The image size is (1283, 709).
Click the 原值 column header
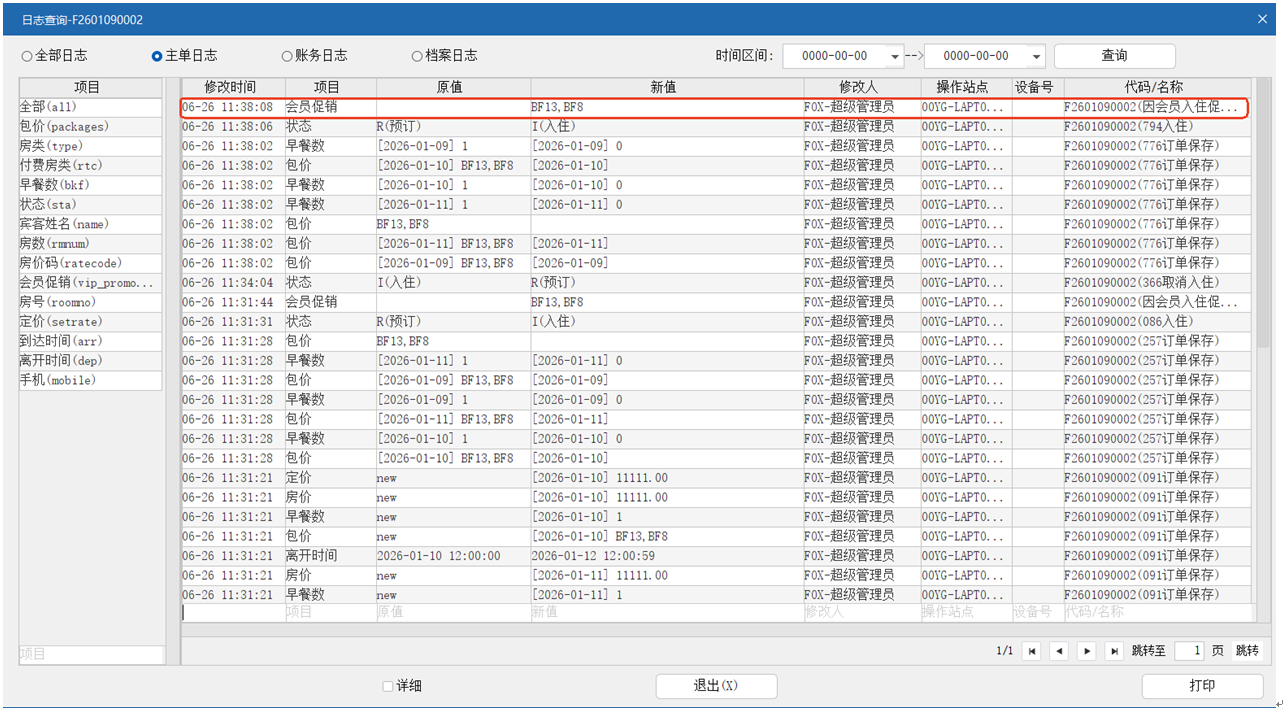coord(453,88)
